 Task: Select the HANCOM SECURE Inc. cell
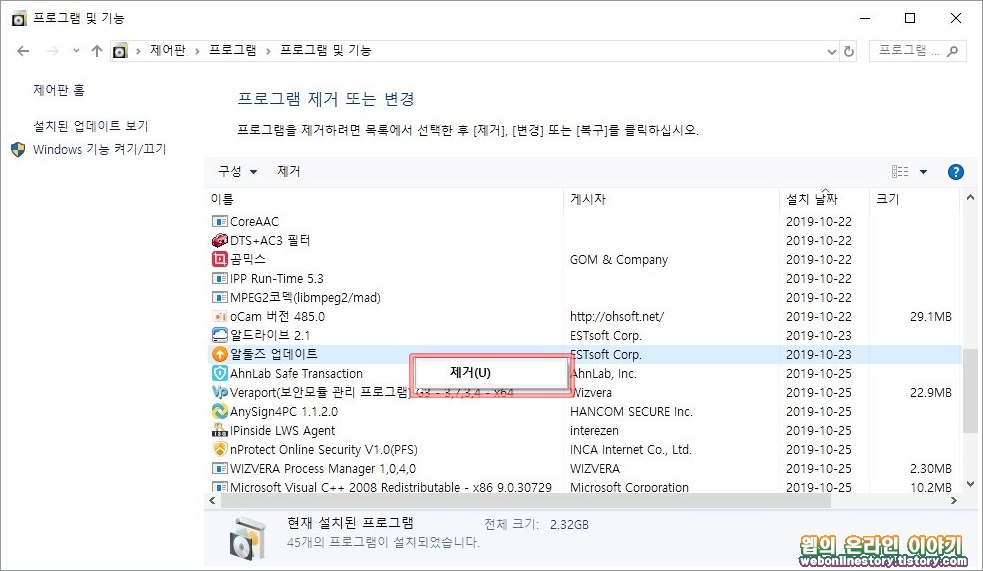[631, 411]
